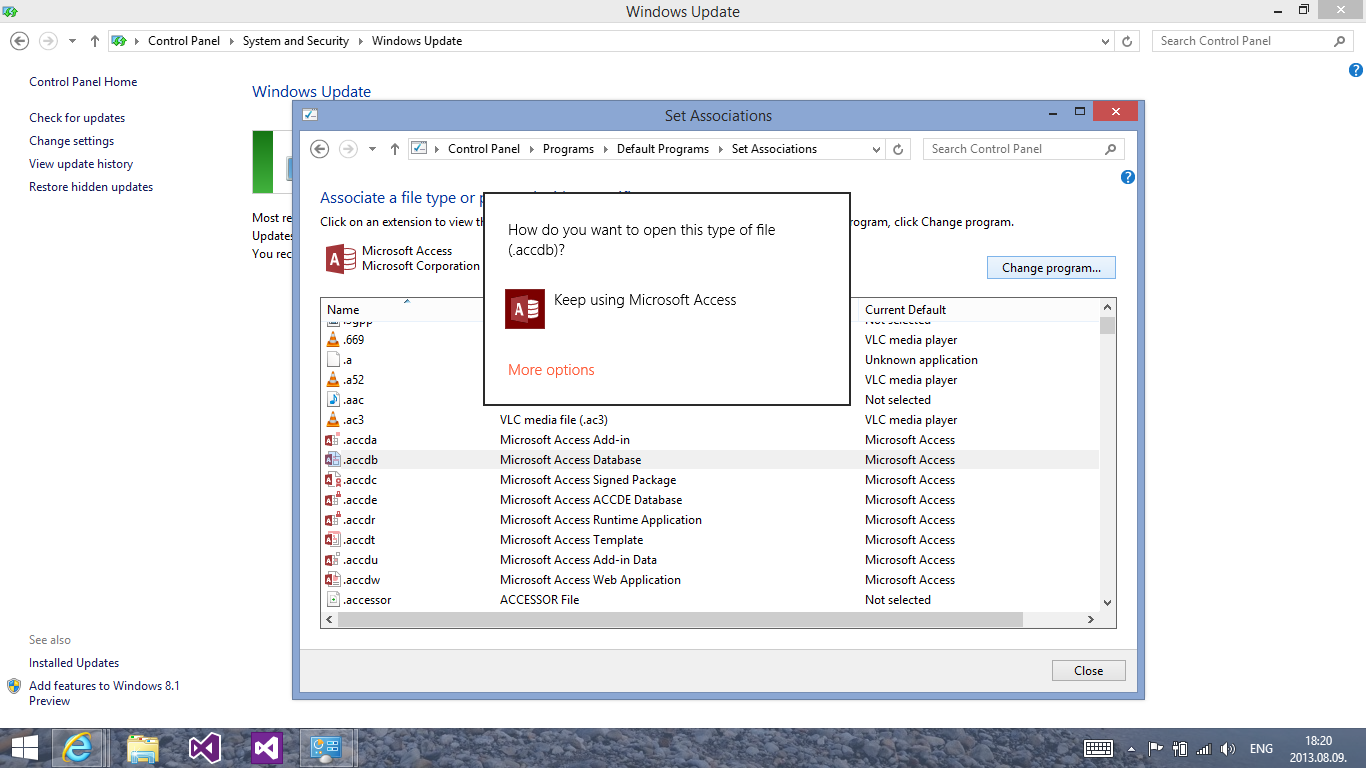The image size is (1366, 768).
Task: Refresh the Windows Update window
Action: [x=1127, y=41]
